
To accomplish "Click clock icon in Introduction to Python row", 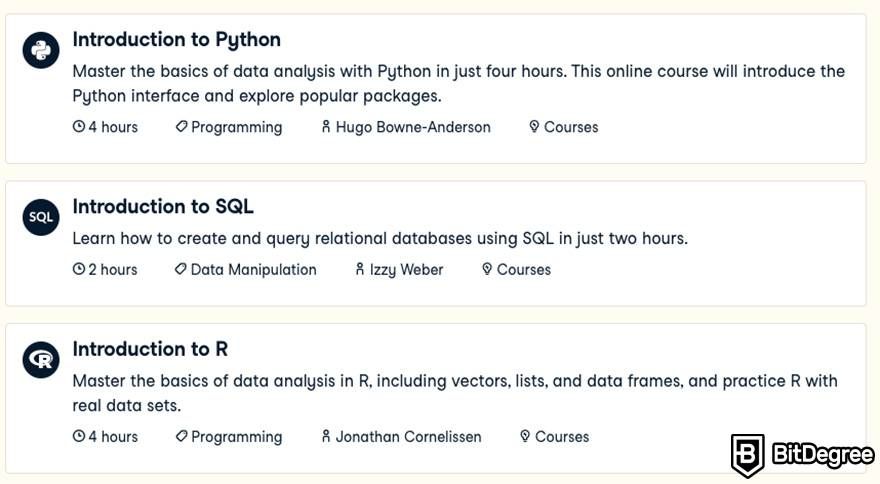I will (x=79, y=127).
